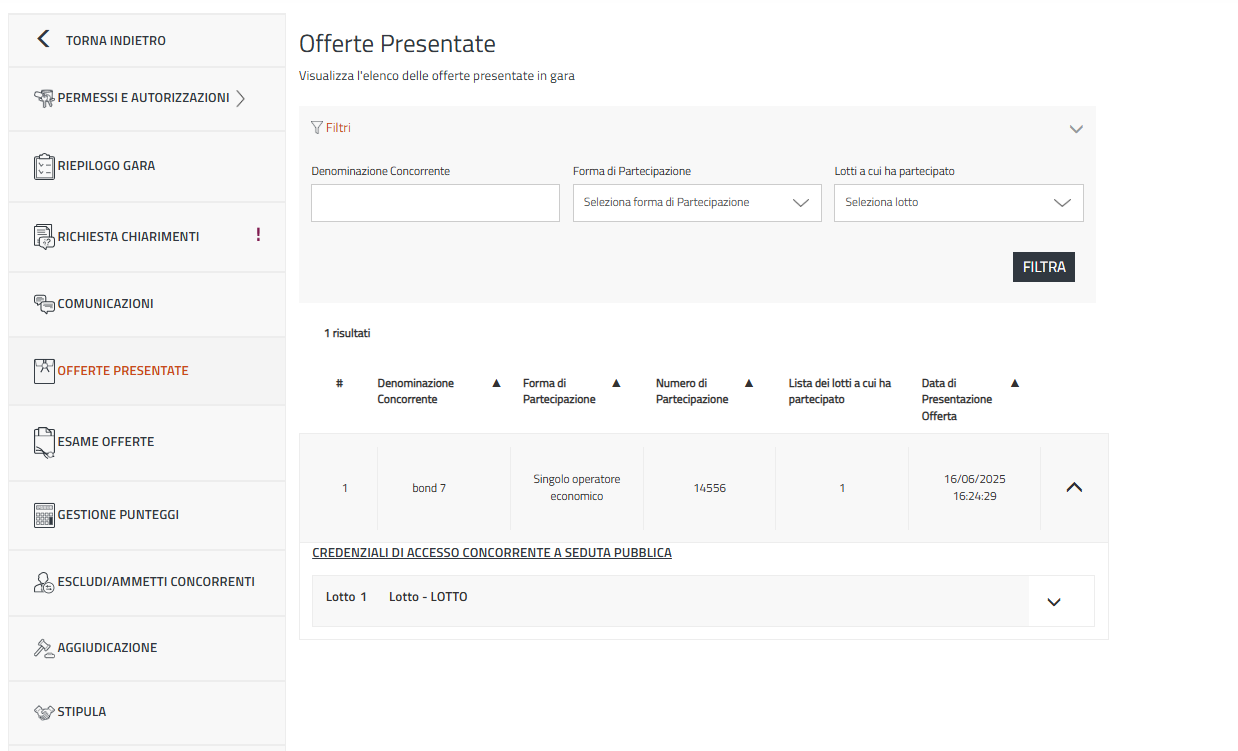Expand the Lotto 1 details chevron
This screenshot has width=1238, height=751.
(1053, 602)
